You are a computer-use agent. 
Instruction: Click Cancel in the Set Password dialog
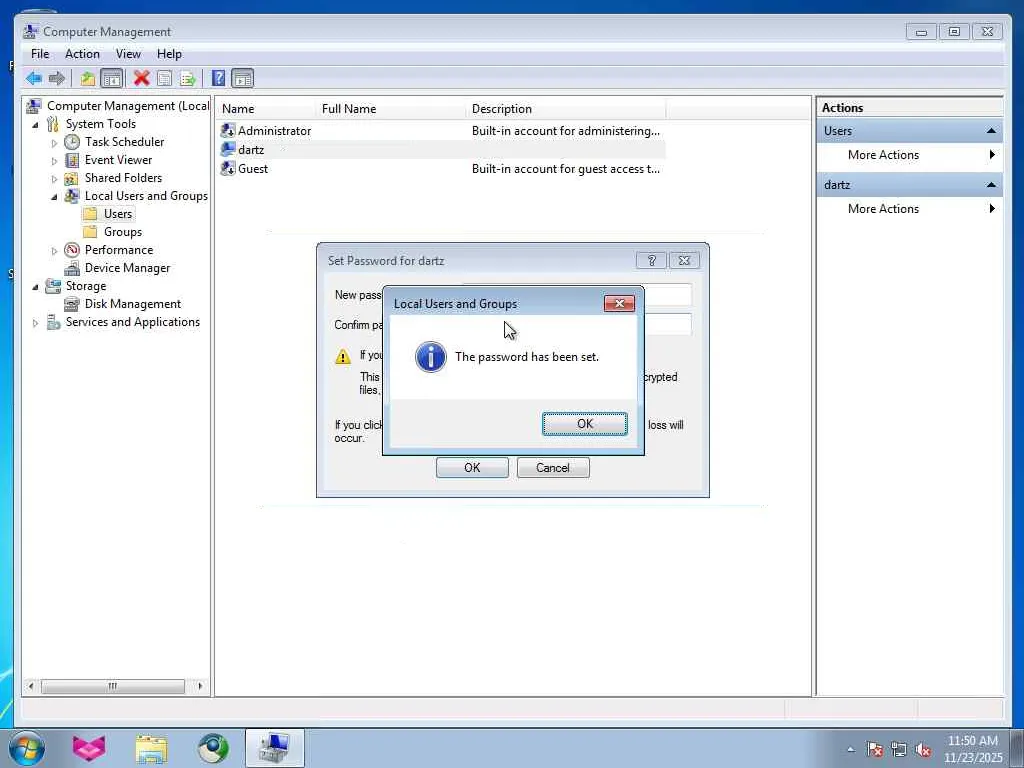[553, 468]
